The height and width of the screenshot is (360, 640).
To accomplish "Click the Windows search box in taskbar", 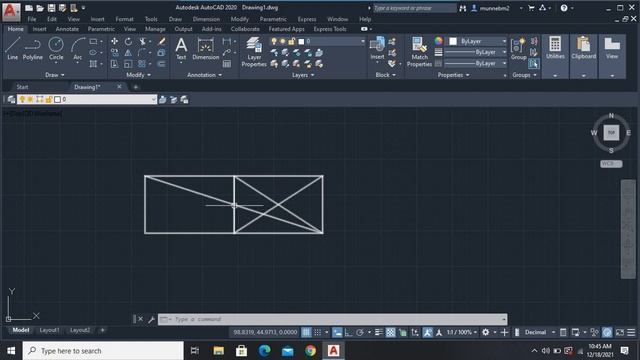I will point(103,351).
